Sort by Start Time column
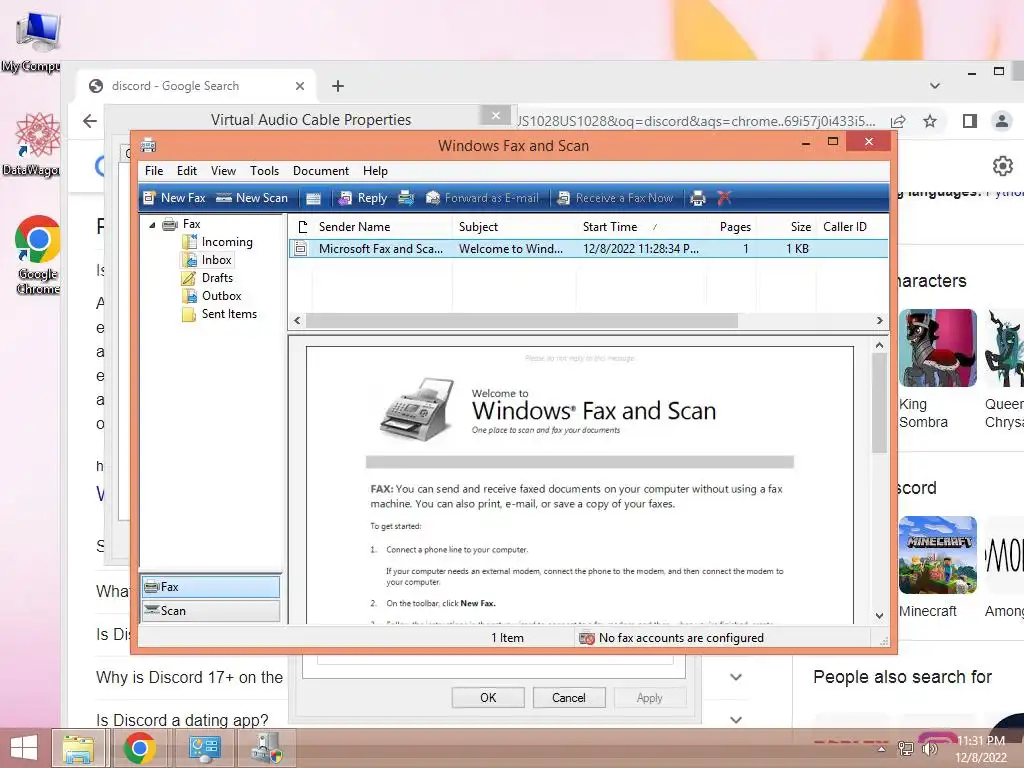 coord(641,227)
